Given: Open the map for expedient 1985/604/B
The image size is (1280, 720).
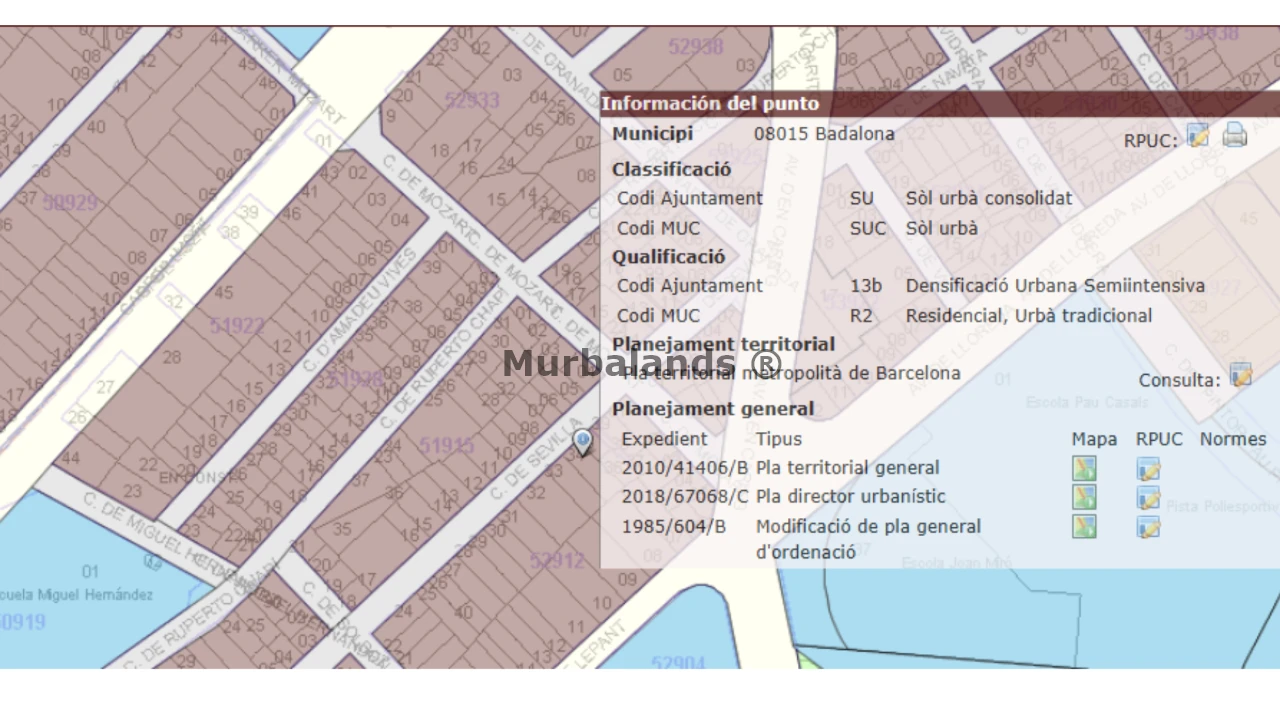Looking at the screenshot, I should [x=1084, y=526].
